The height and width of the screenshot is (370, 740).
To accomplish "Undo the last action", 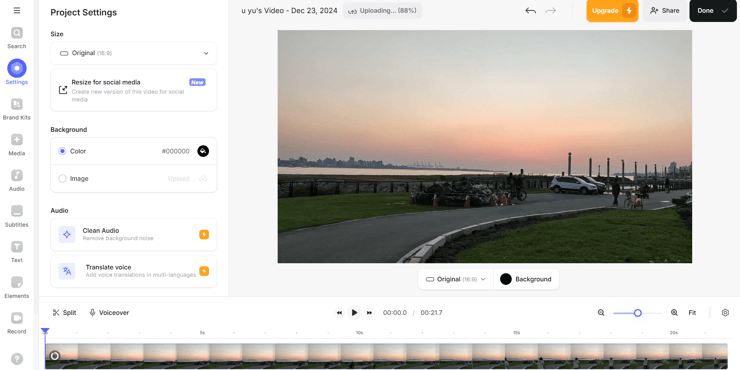I will [530, 10].
